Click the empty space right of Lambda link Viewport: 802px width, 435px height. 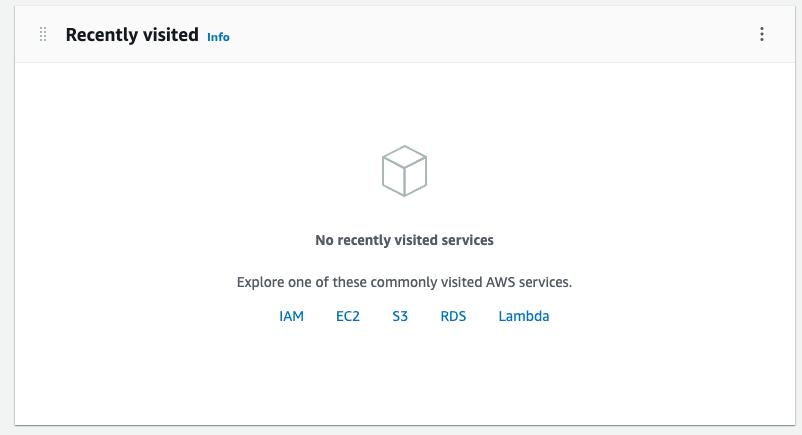(x=660, y=316)
